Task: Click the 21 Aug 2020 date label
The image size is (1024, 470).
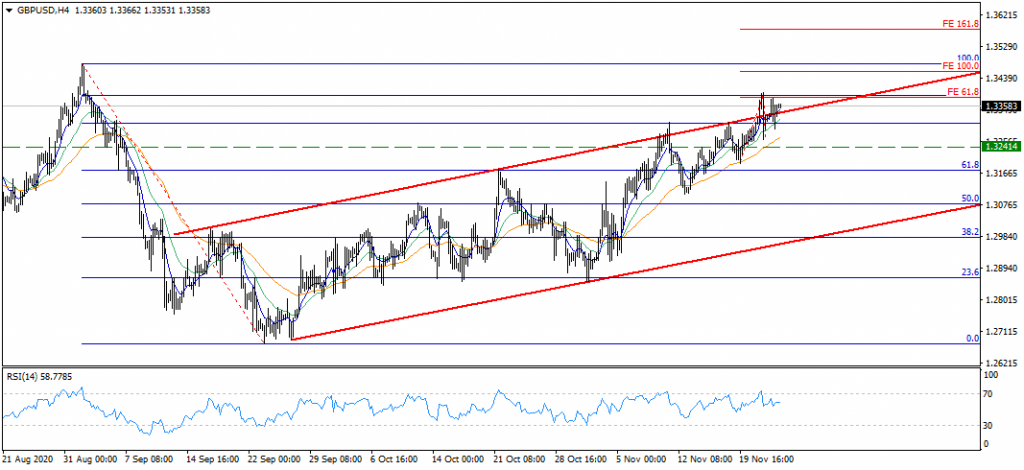Action: [x=27, y=459]
